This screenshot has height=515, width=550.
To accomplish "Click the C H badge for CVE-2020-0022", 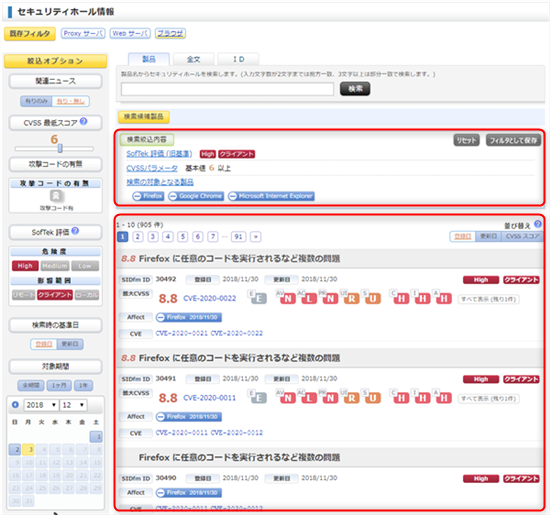I will pyautogui.click(x=400, y=297).
